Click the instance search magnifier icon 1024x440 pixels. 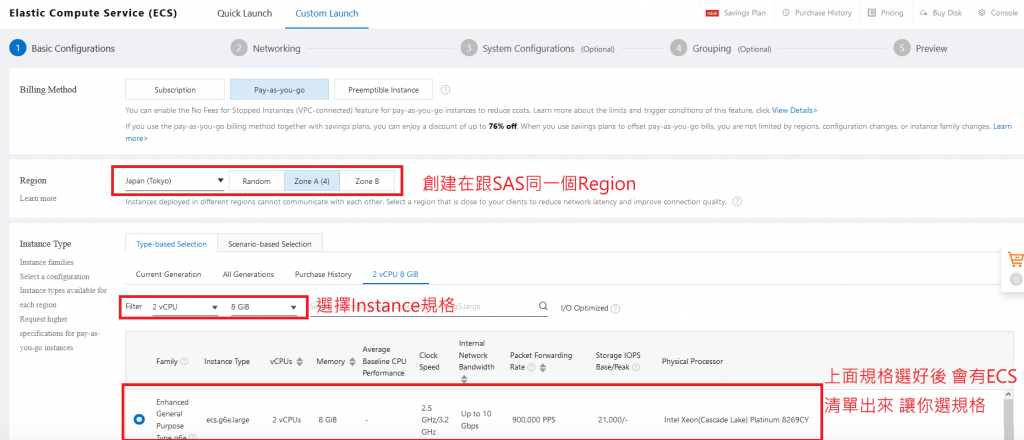tap(543, 306)
